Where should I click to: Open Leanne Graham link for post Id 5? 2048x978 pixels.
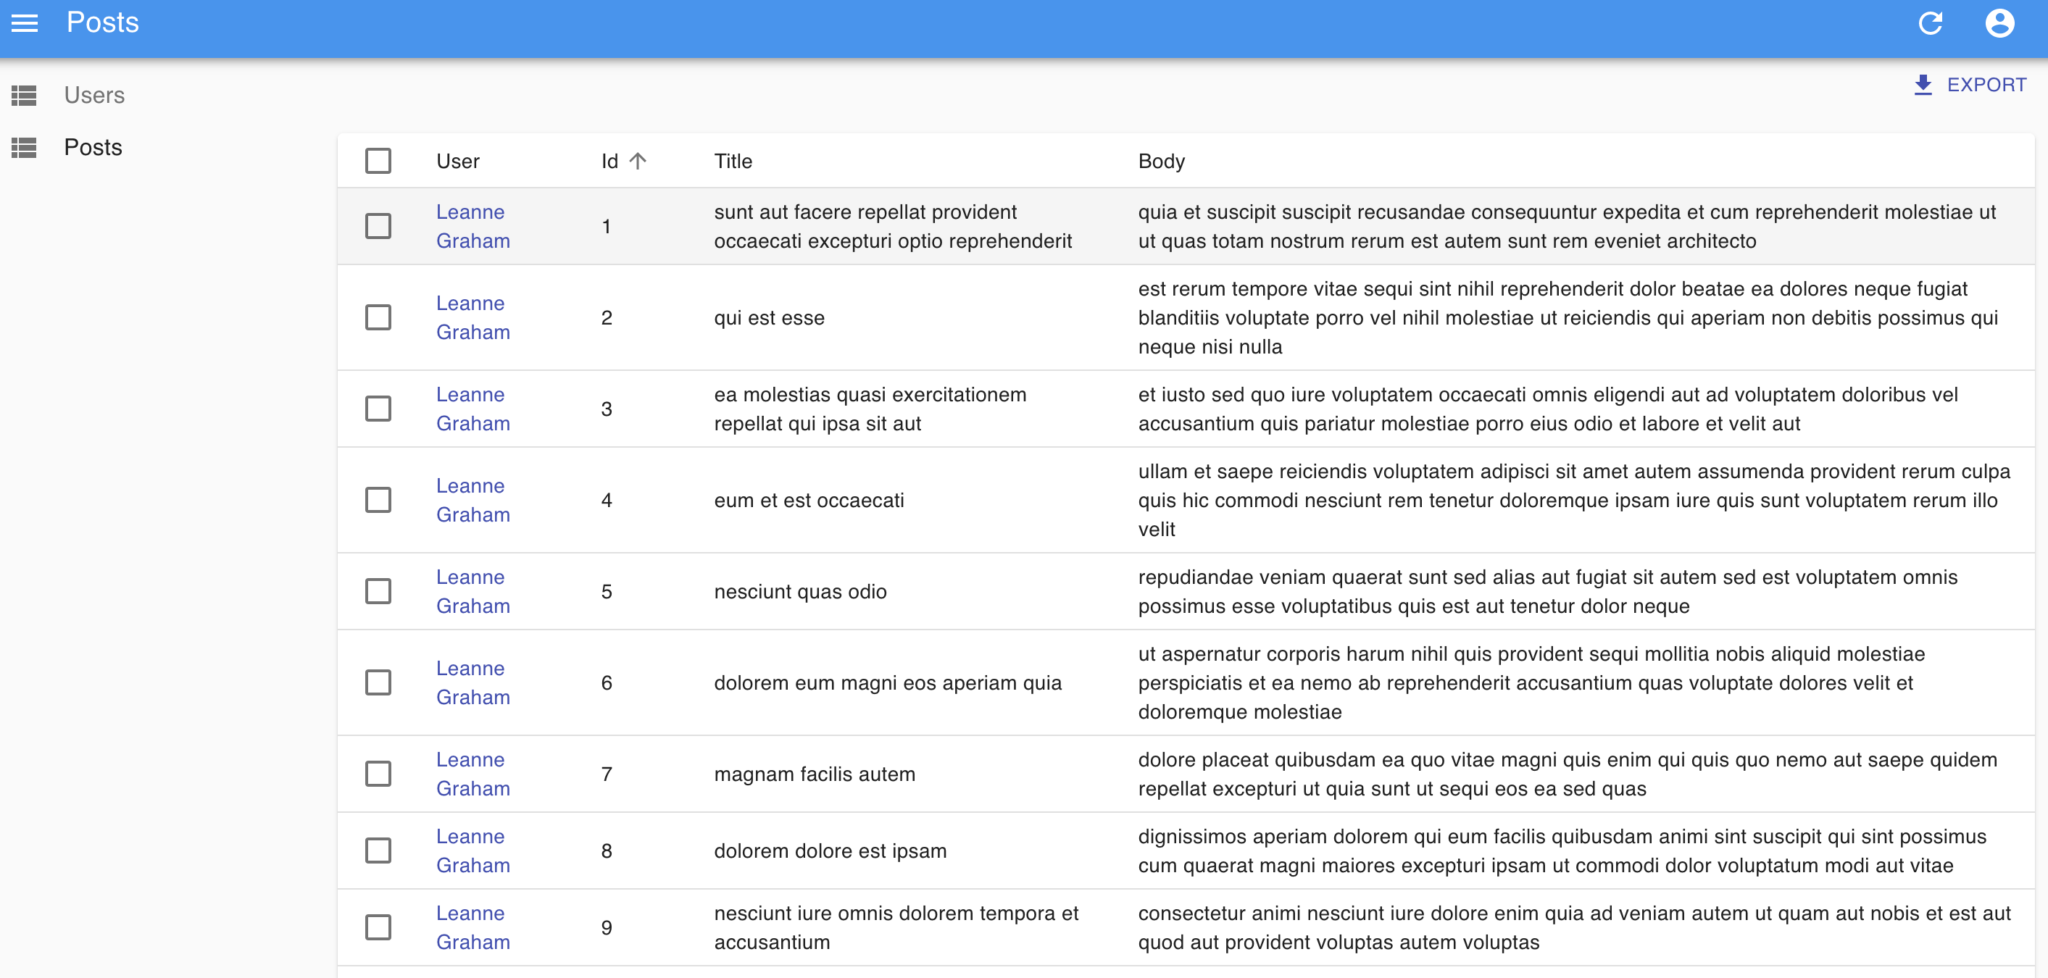[472, 591]
